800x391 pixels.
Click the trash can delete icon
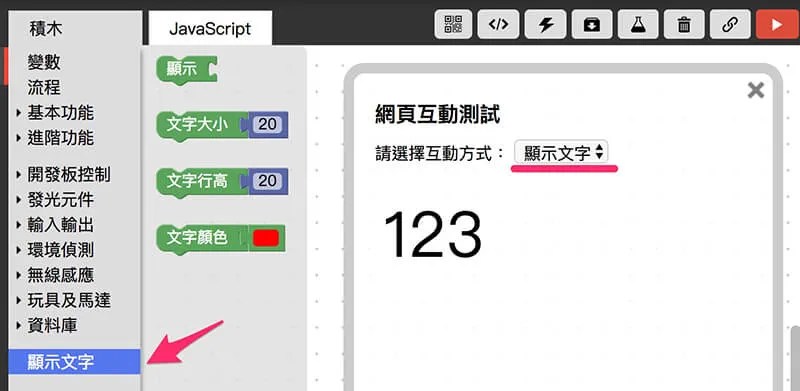click(684, 24)
